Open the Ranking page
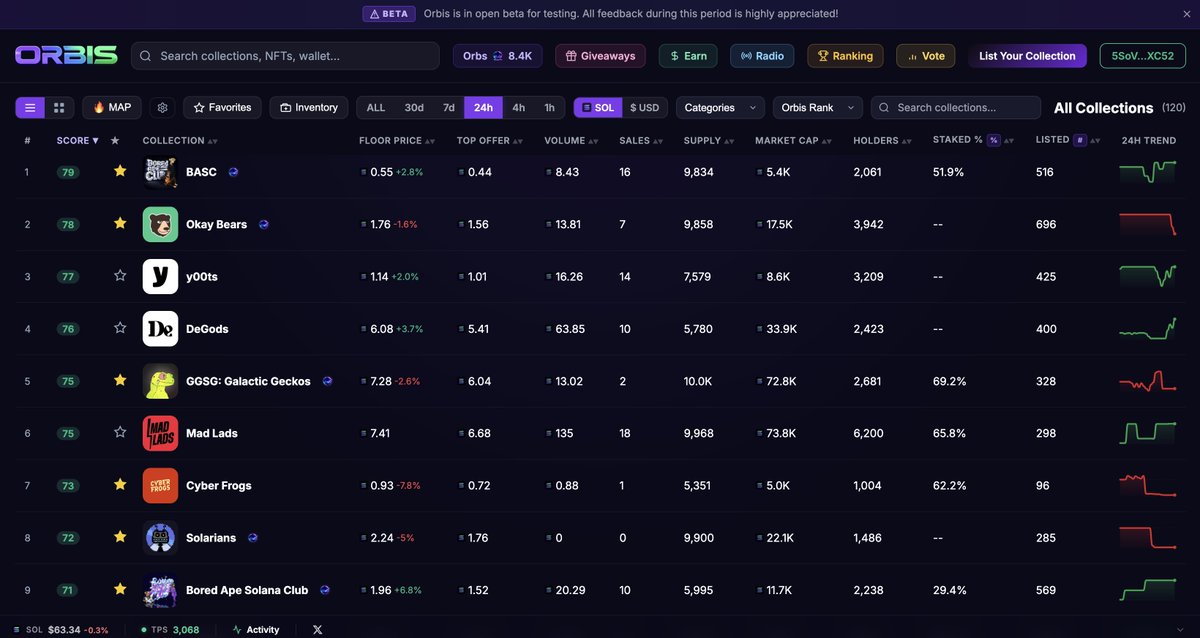 coord(846,56)
